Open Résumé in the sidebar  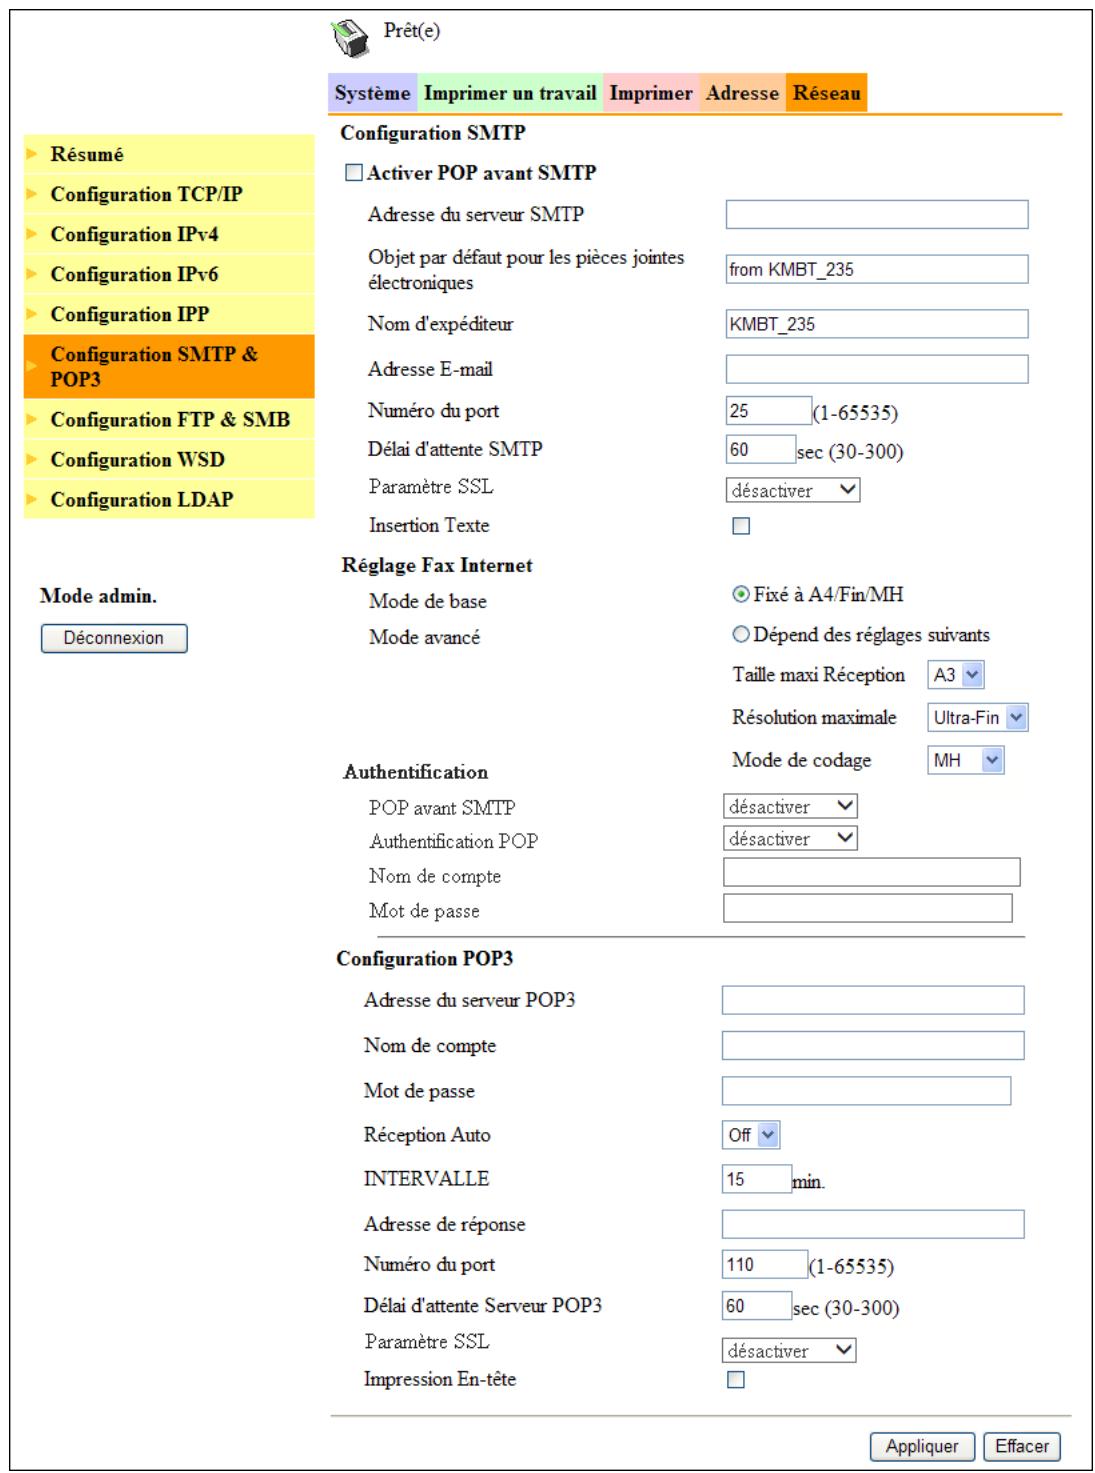point(169,154)
